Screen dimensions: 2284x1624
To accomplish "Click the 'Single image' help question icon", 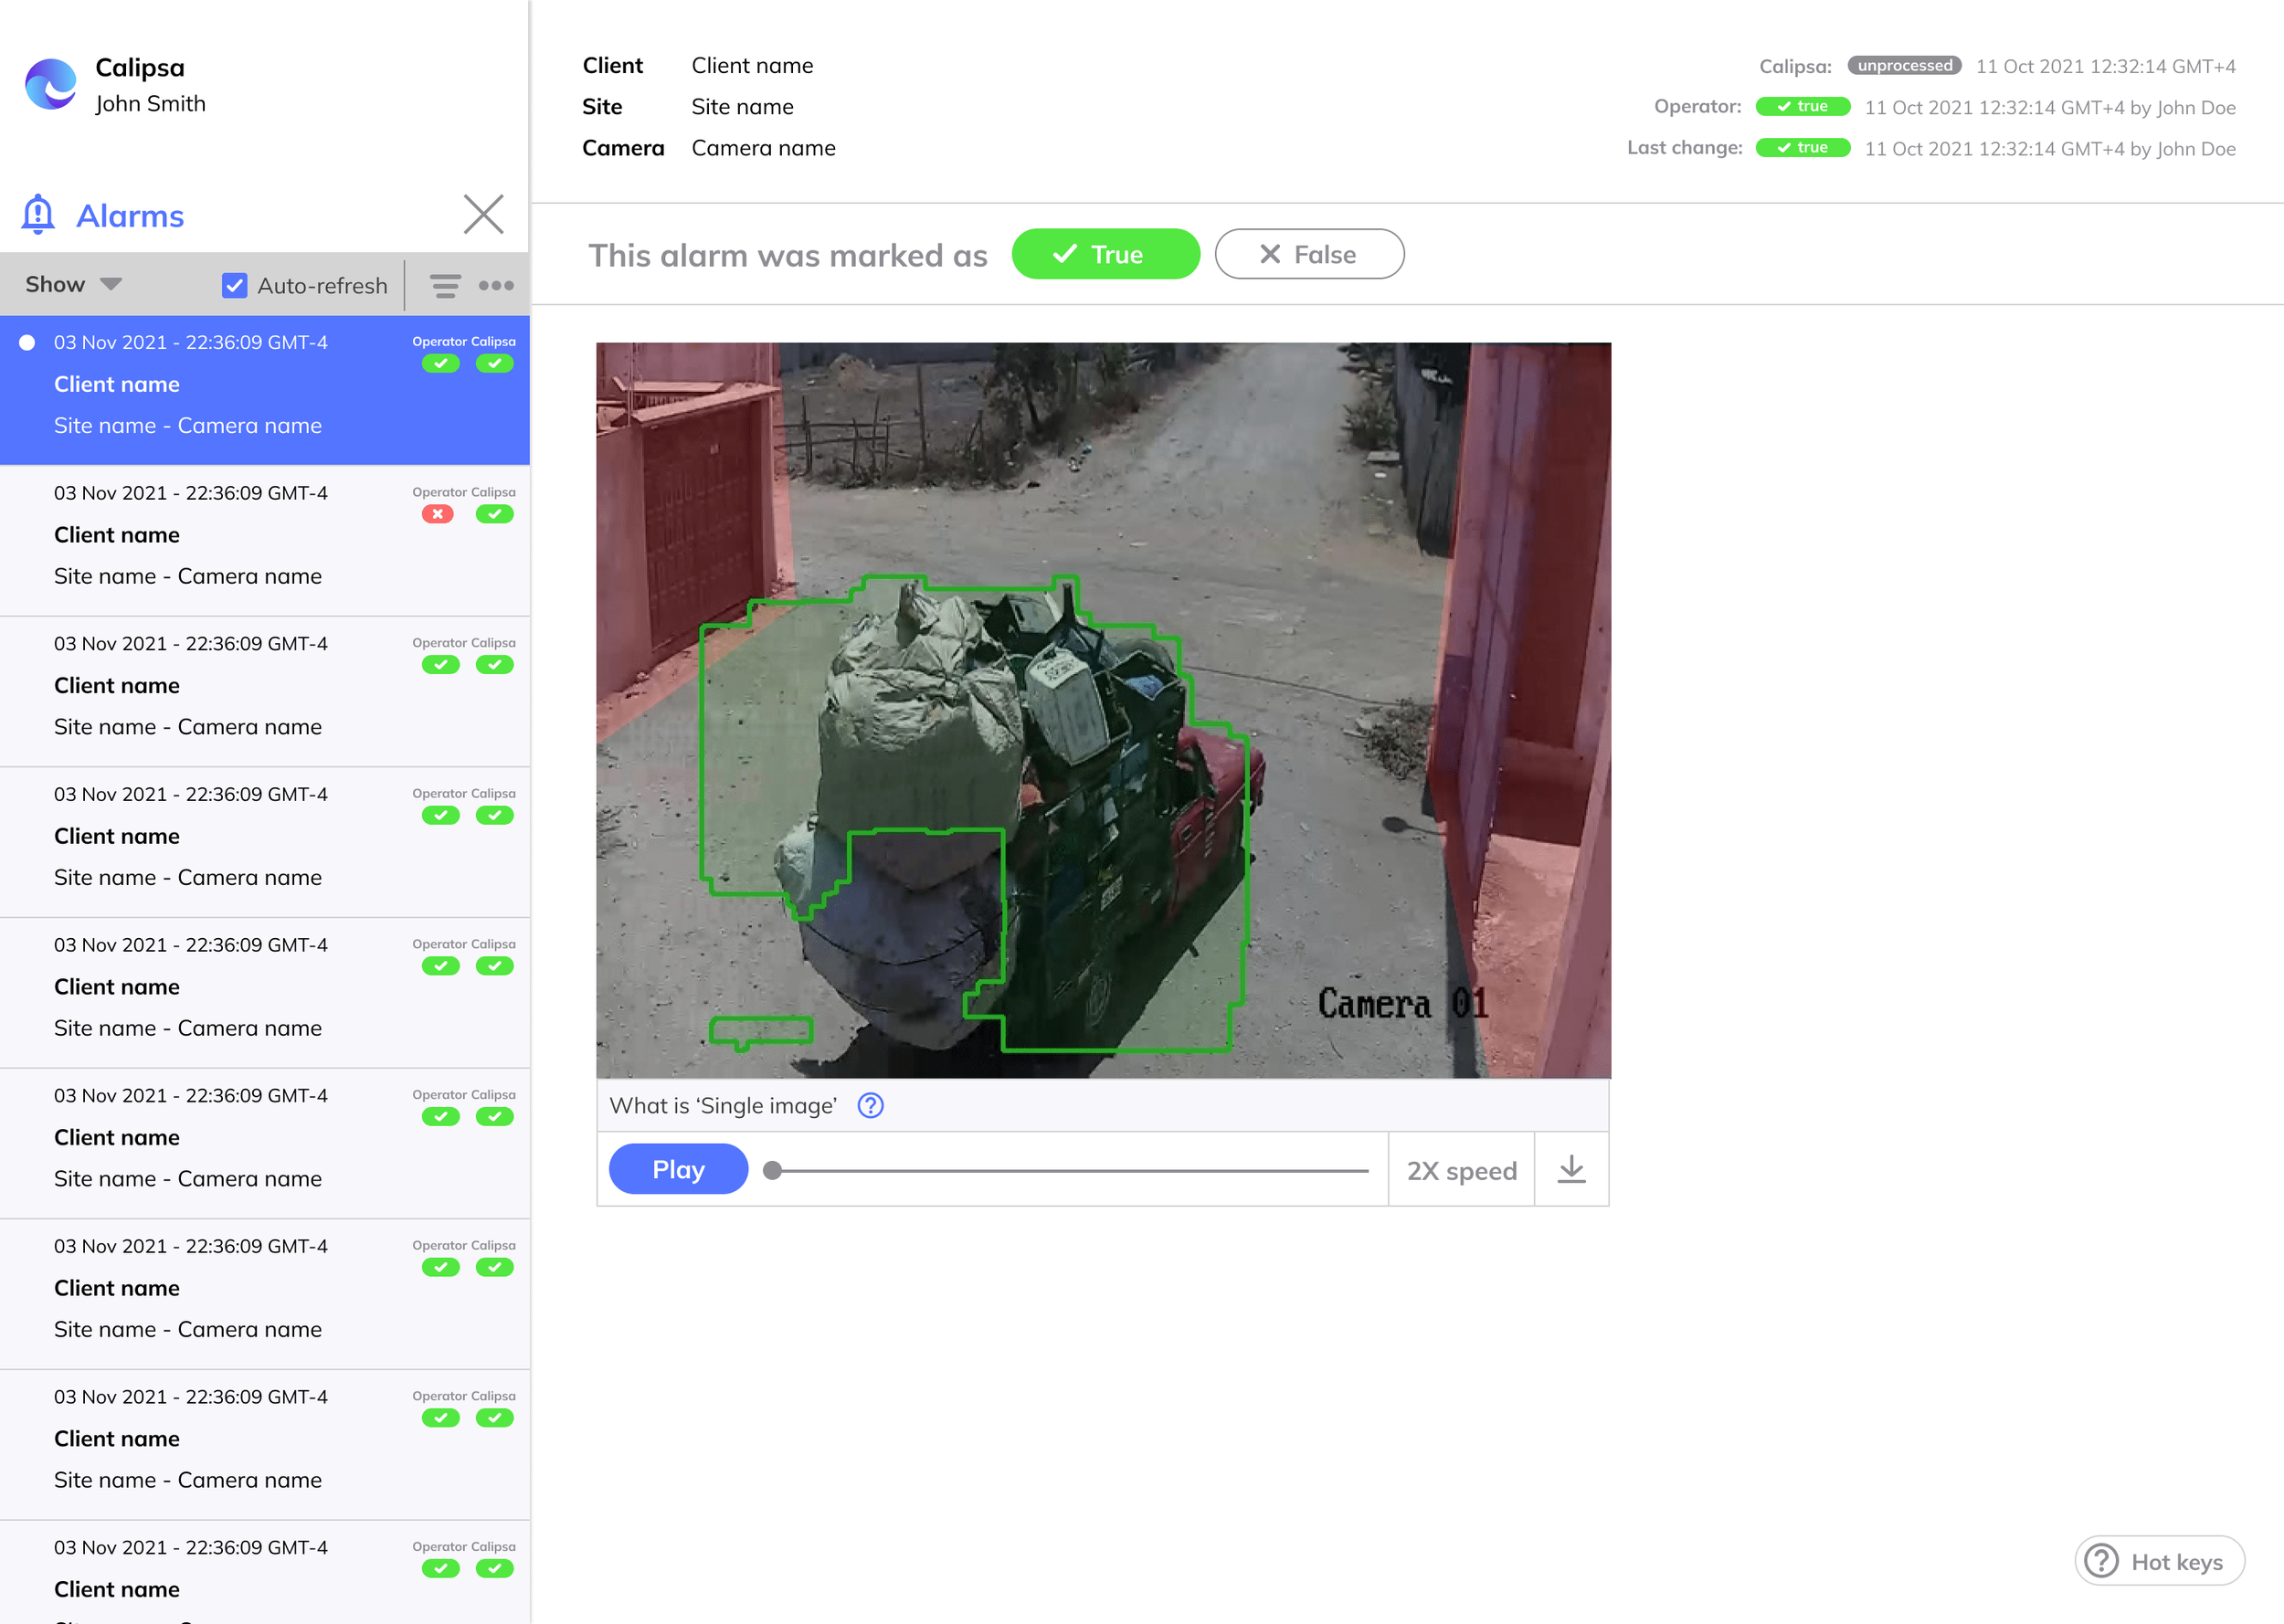I will click(x=870, y=1106).
